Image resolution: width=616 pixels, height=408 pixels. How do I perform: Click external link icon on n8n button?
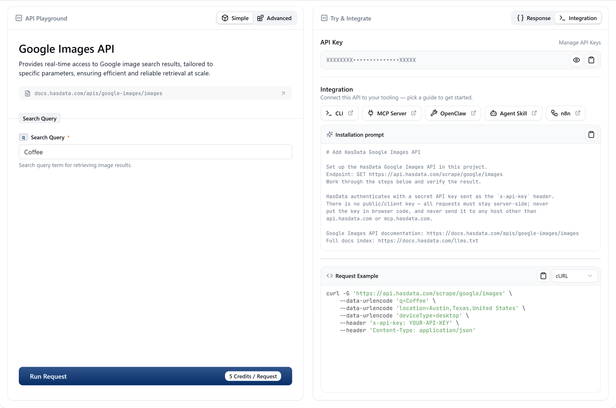pyautogui.click(x=578, y=113)
